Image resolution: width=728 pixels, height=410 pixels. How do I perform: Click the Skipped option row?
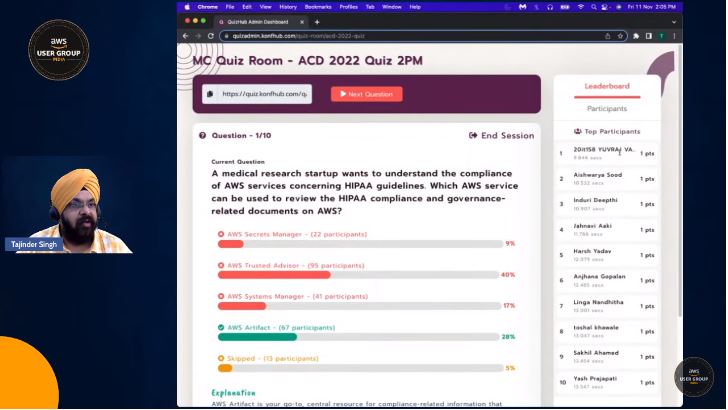tap(268, 358)
